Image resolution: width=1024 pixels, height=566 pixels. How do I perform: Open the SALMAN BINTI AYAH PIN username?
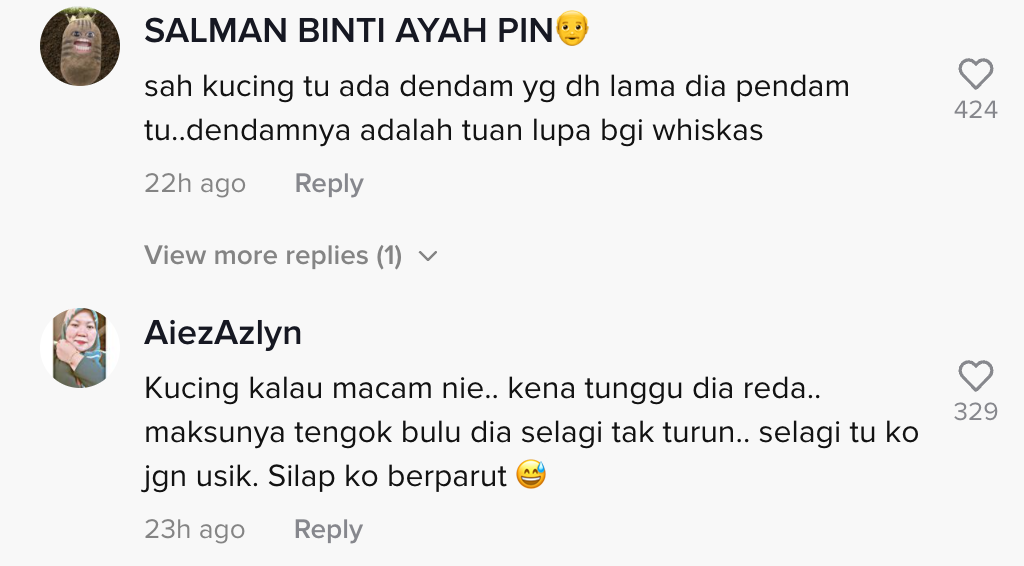[349, 31]
